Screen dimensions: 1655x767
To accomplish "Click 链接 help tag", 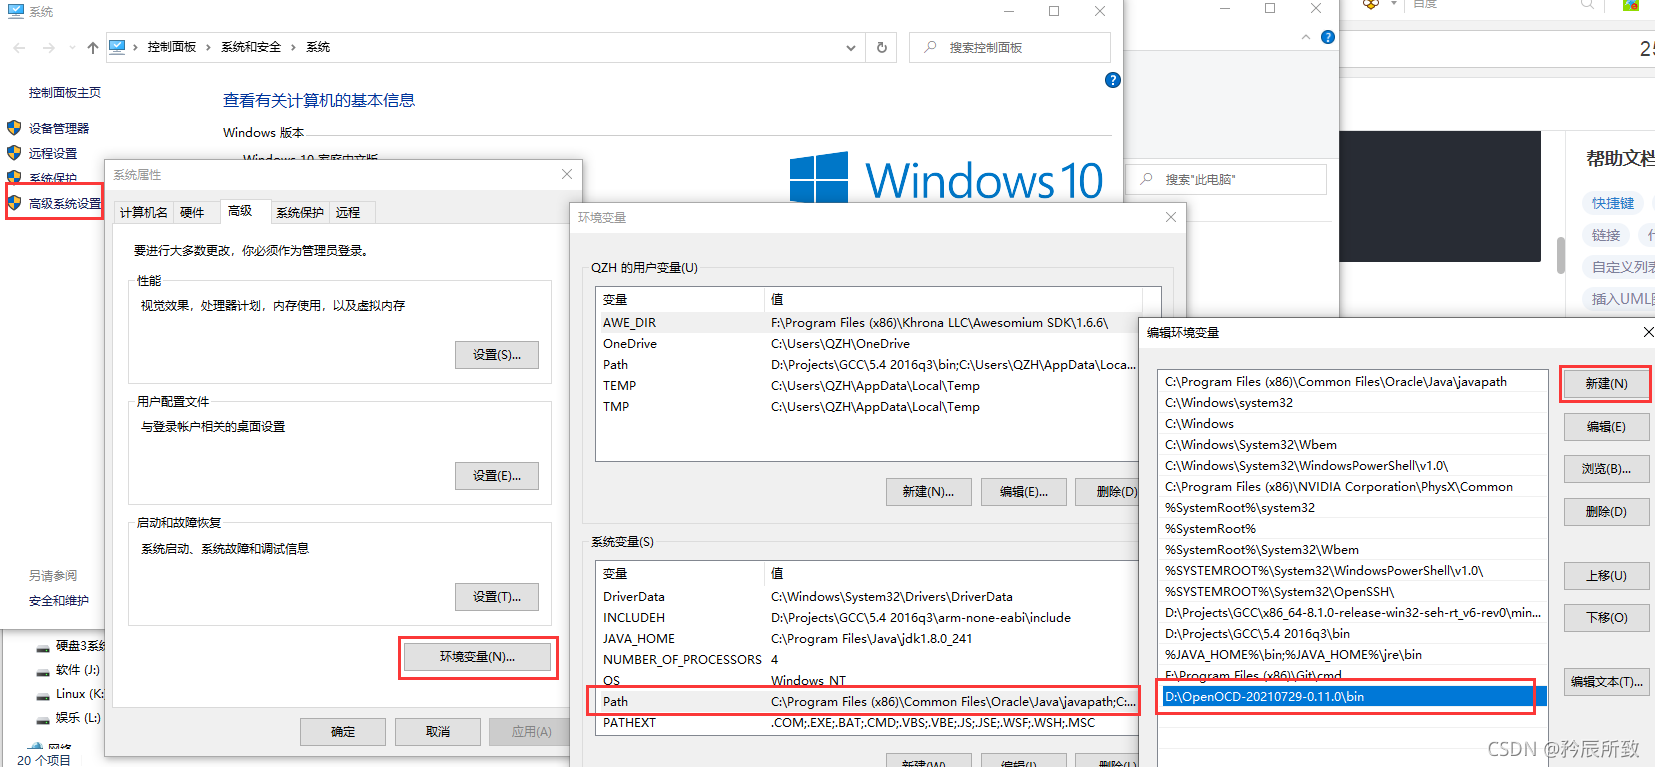I will tap(1606, 235).
